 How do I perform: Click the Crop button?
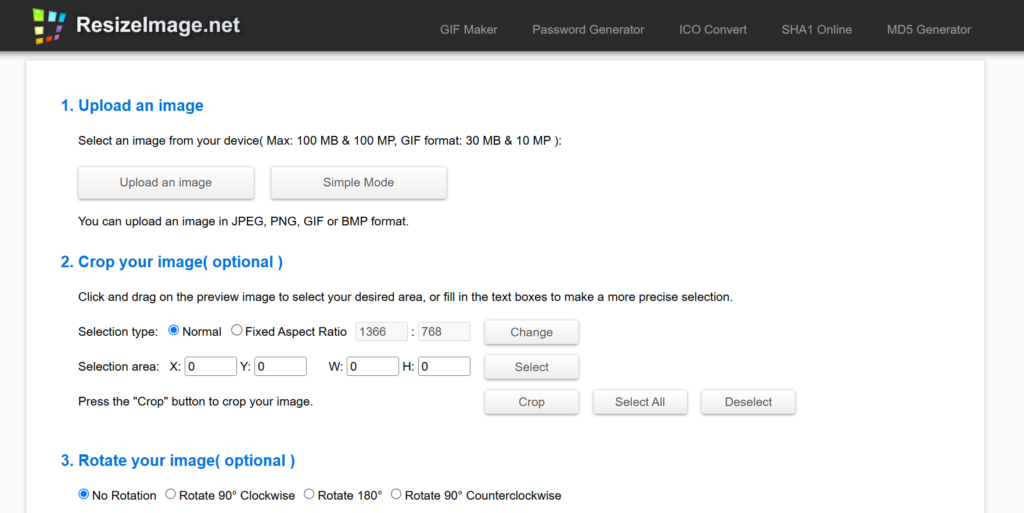532,402
